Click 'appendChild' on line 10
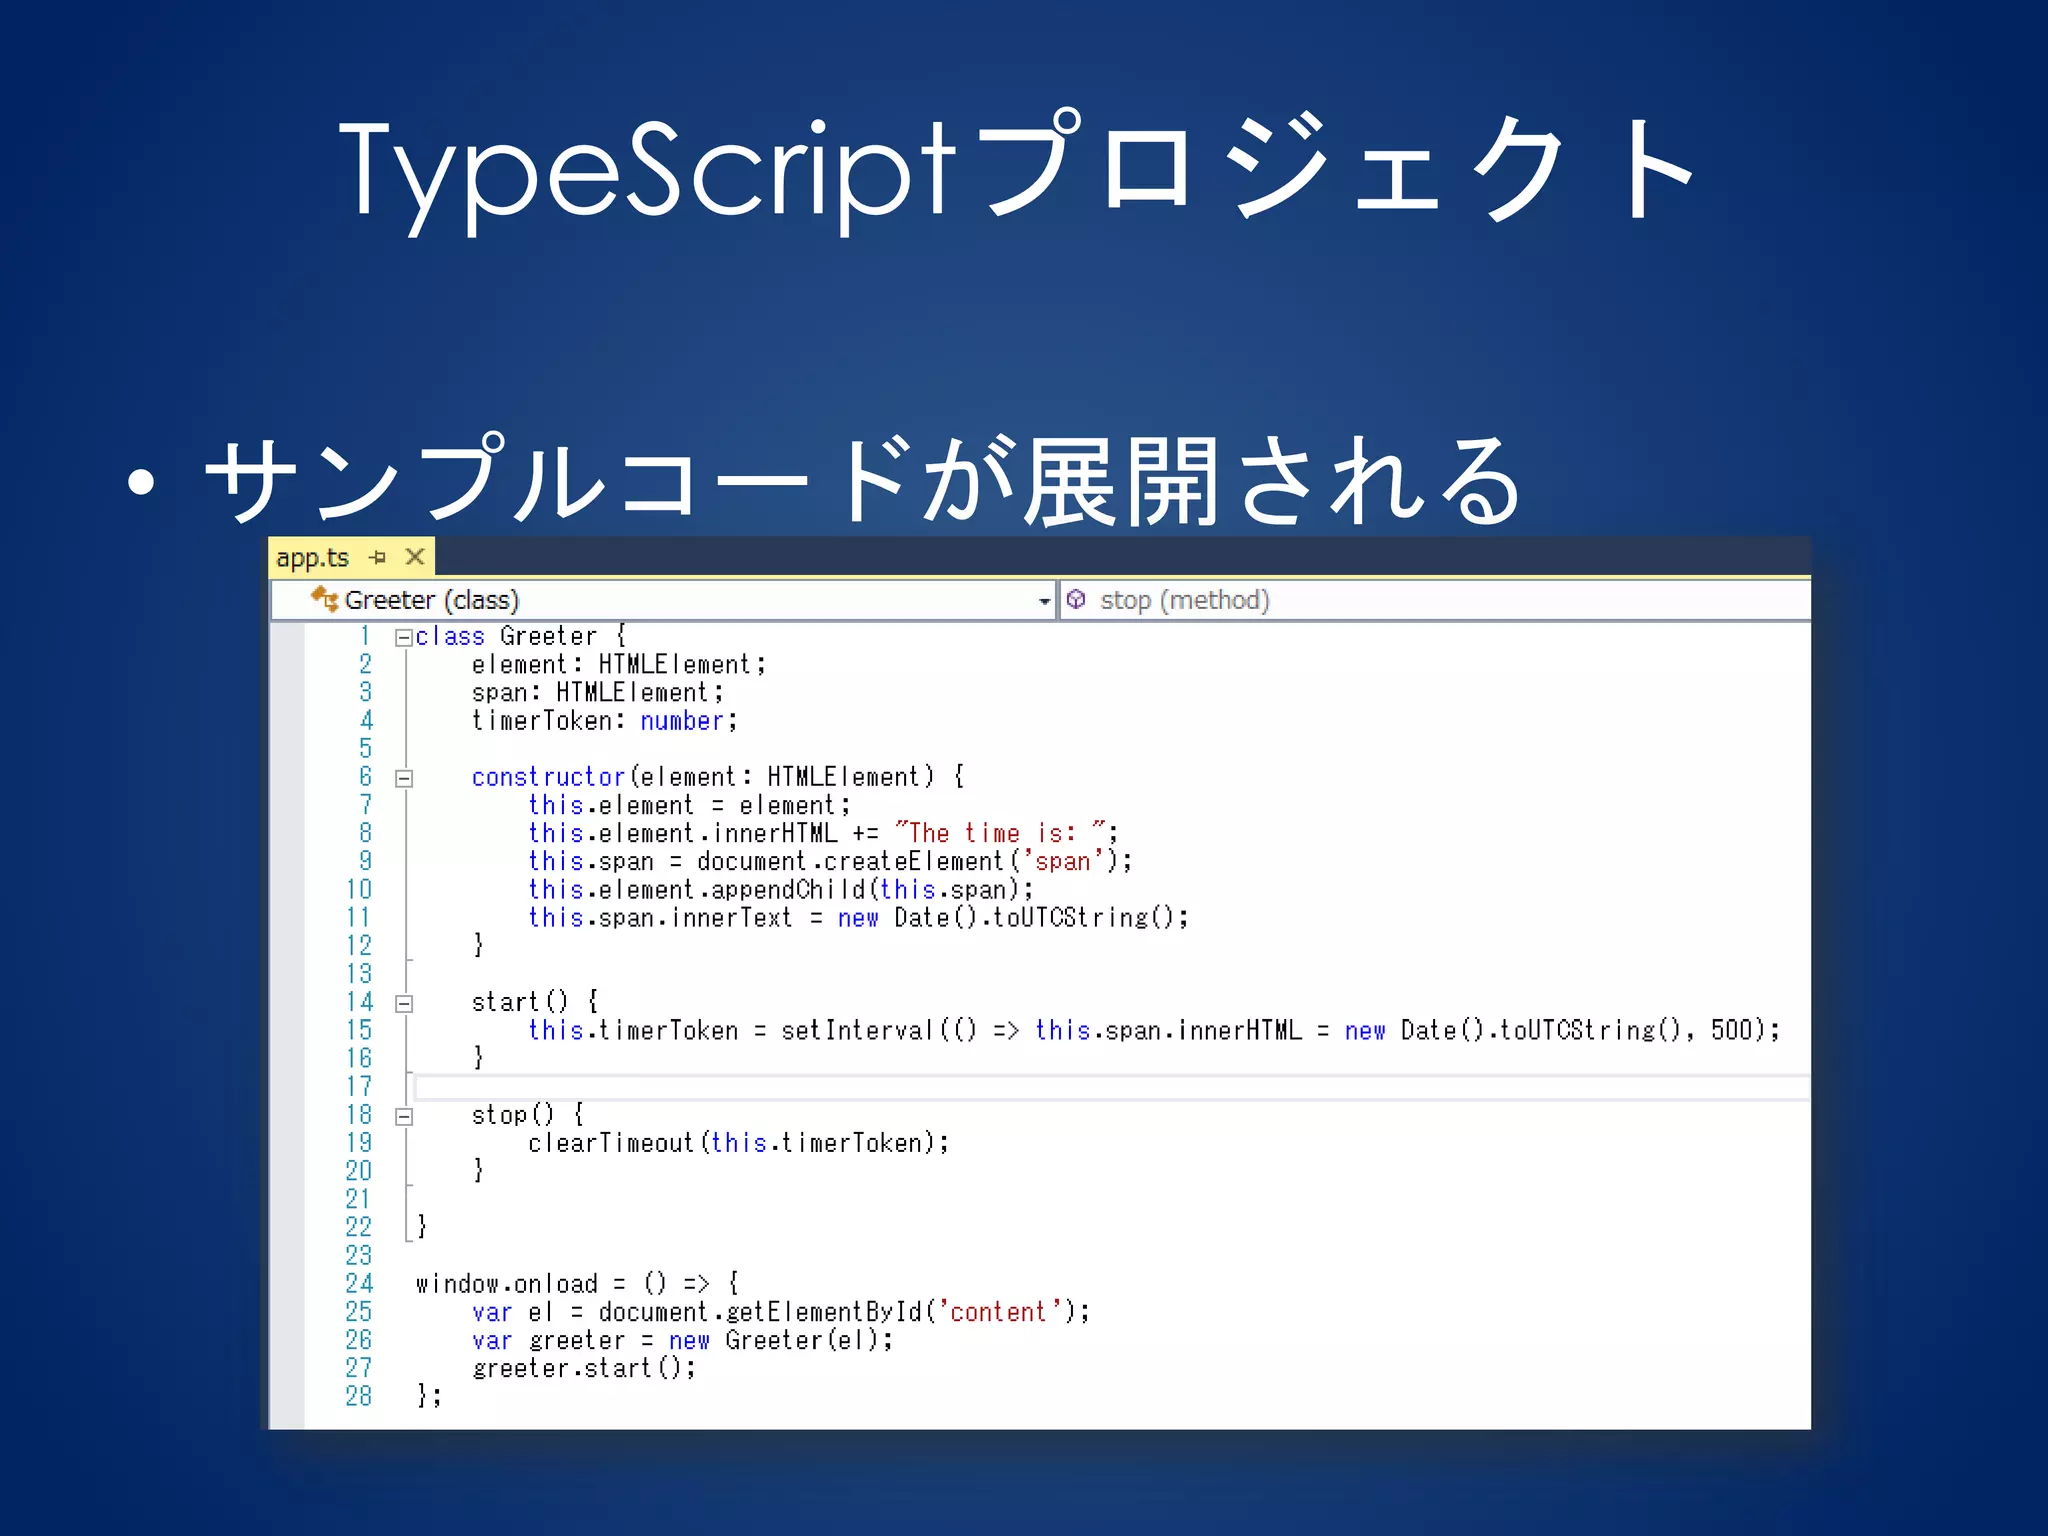This screenshot has width=2048, height=1536. click(x=788, y=889)
